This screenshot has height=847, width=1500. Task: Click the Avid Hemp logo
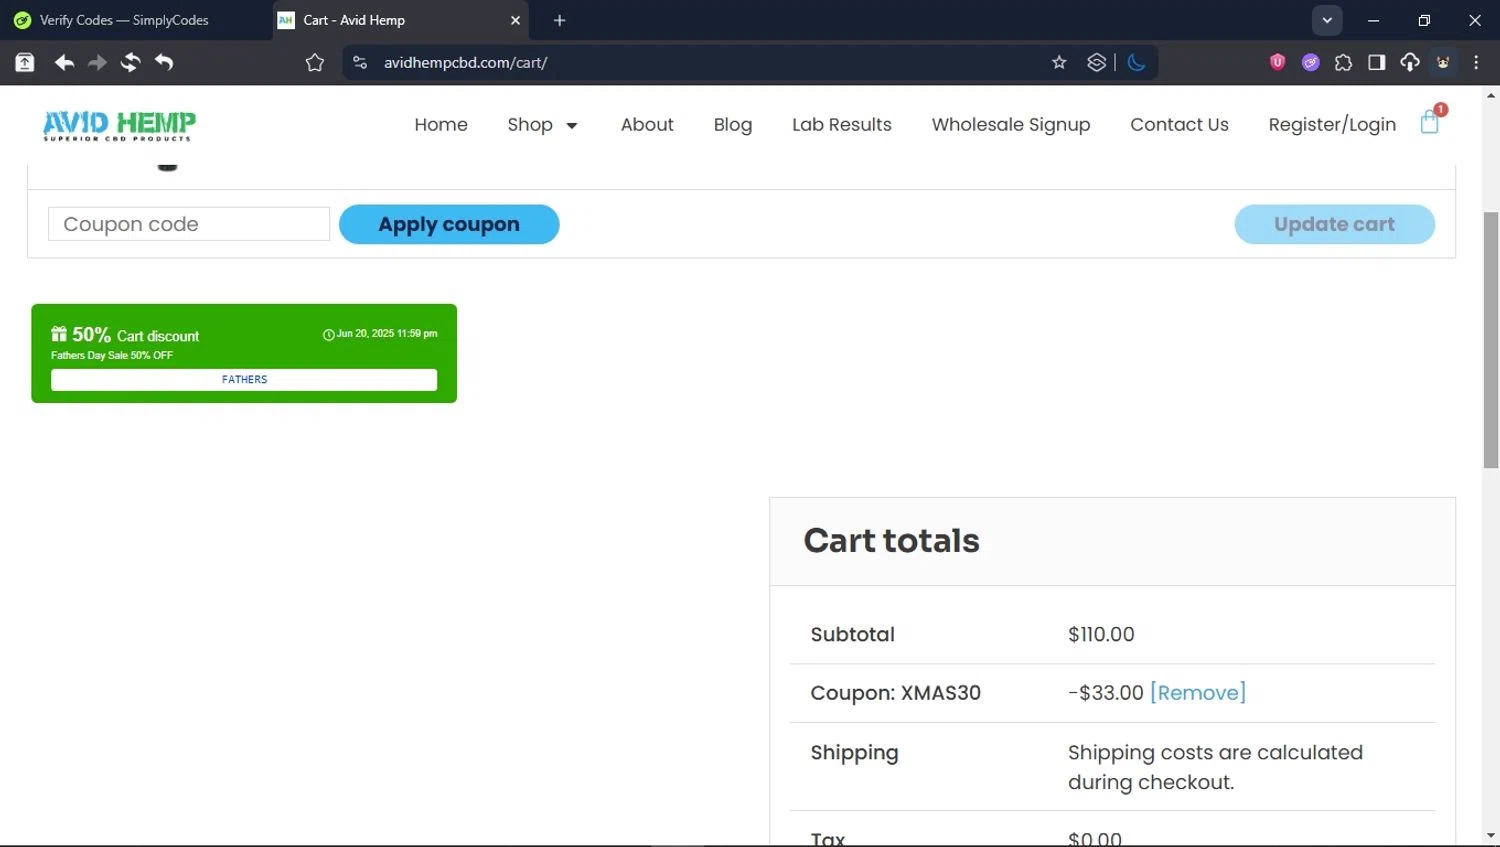click(x=119, y=125)
